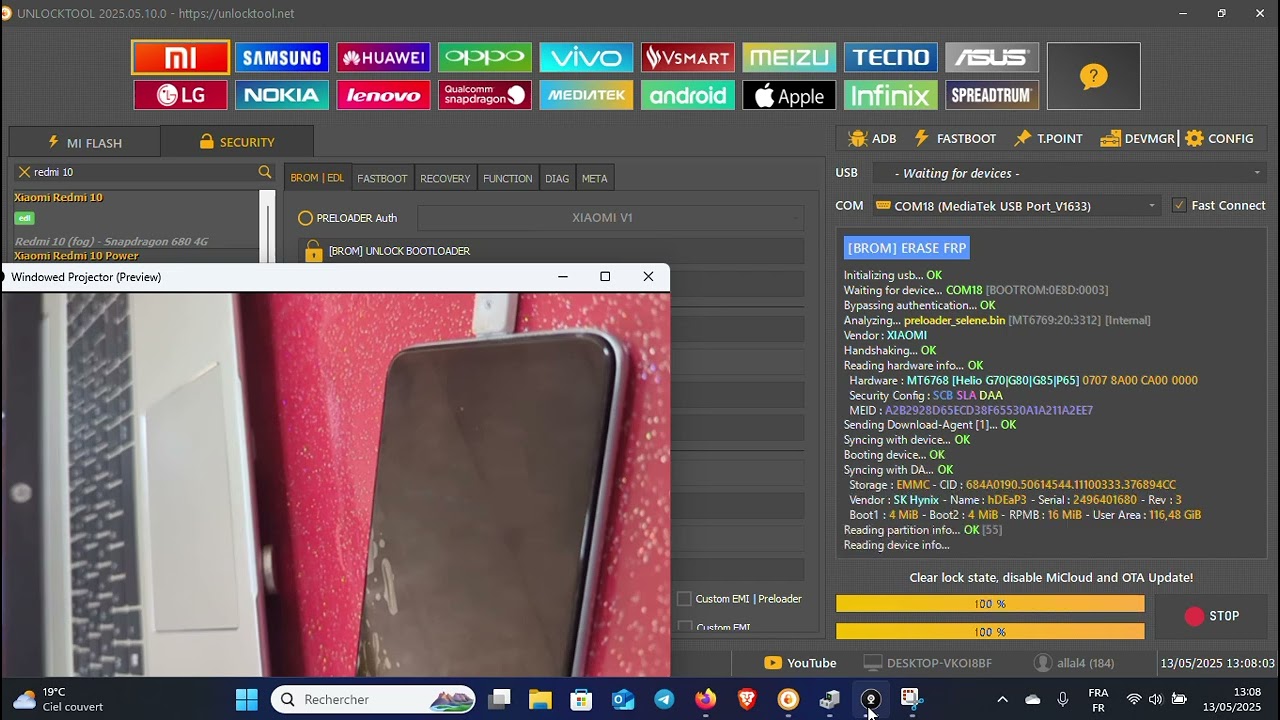Screen dimensions: 1280x720
Task: Click the upper 100 % progress bar
Action: click(x=990, y=604)
